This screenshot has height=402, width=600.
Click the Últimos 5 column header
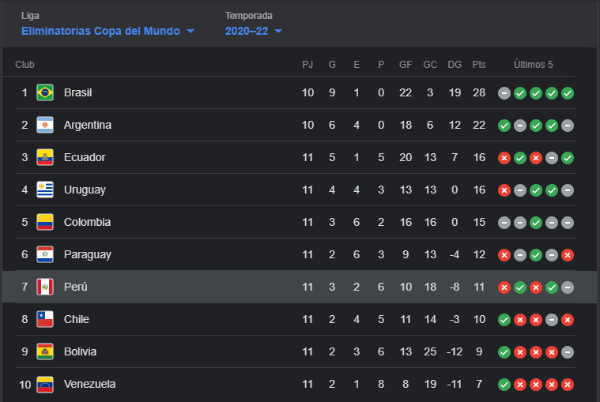pos(533,65)
